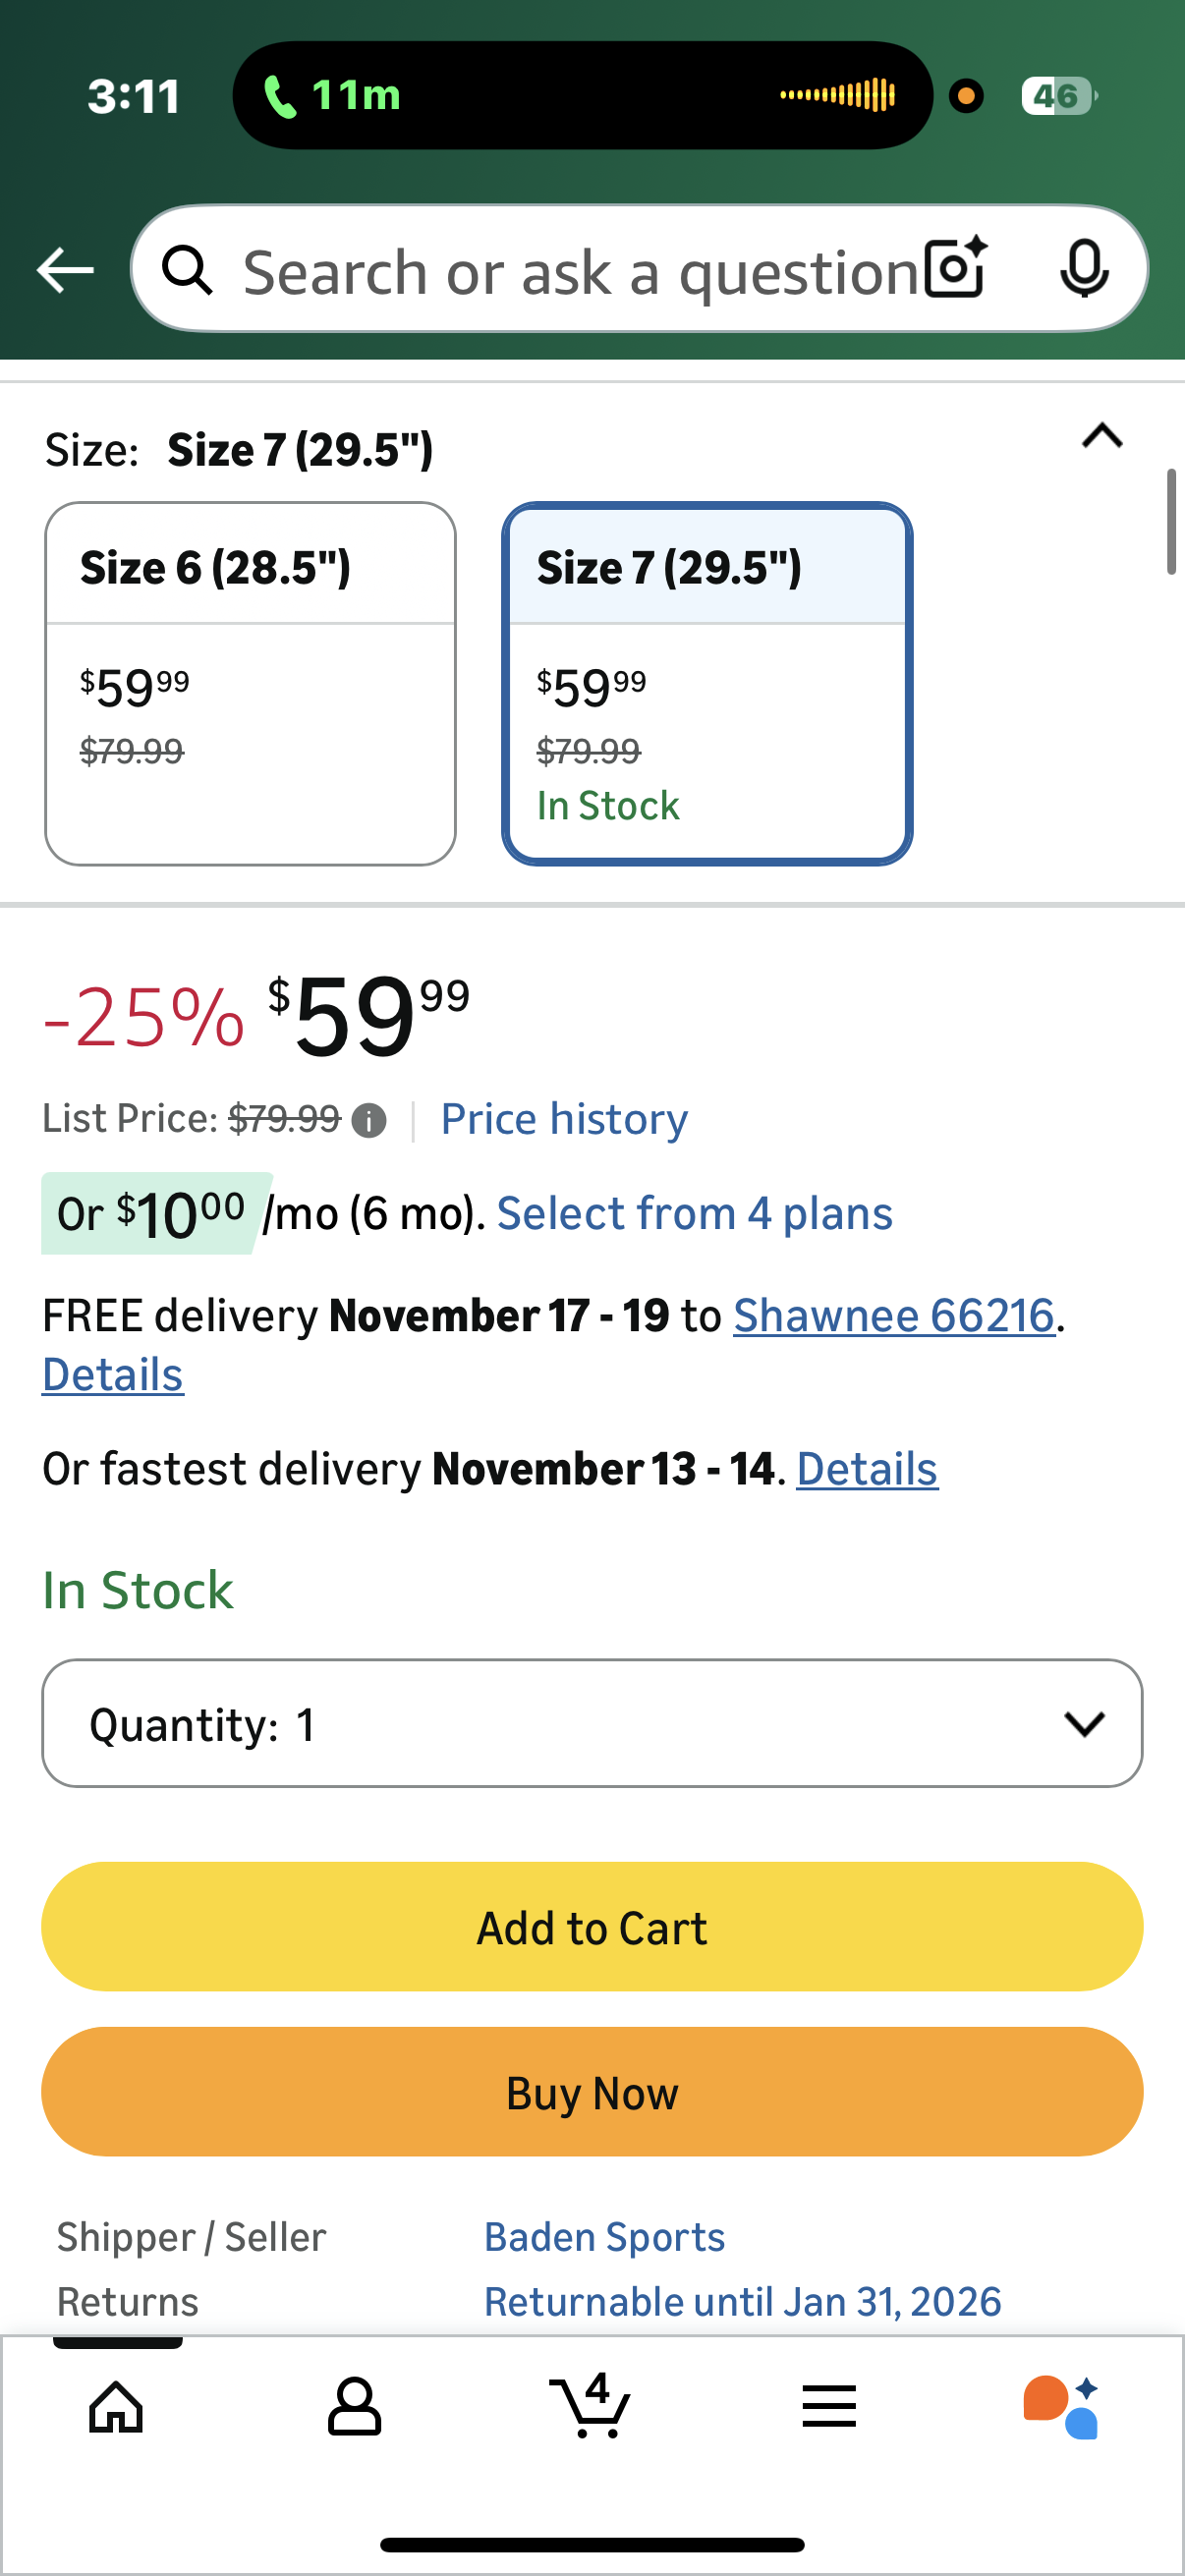Viewport: 1185px width, 2576px height.
Task: Tap the microphone voice search icon
Action: pyautogui.click(x=1084, y=269)
